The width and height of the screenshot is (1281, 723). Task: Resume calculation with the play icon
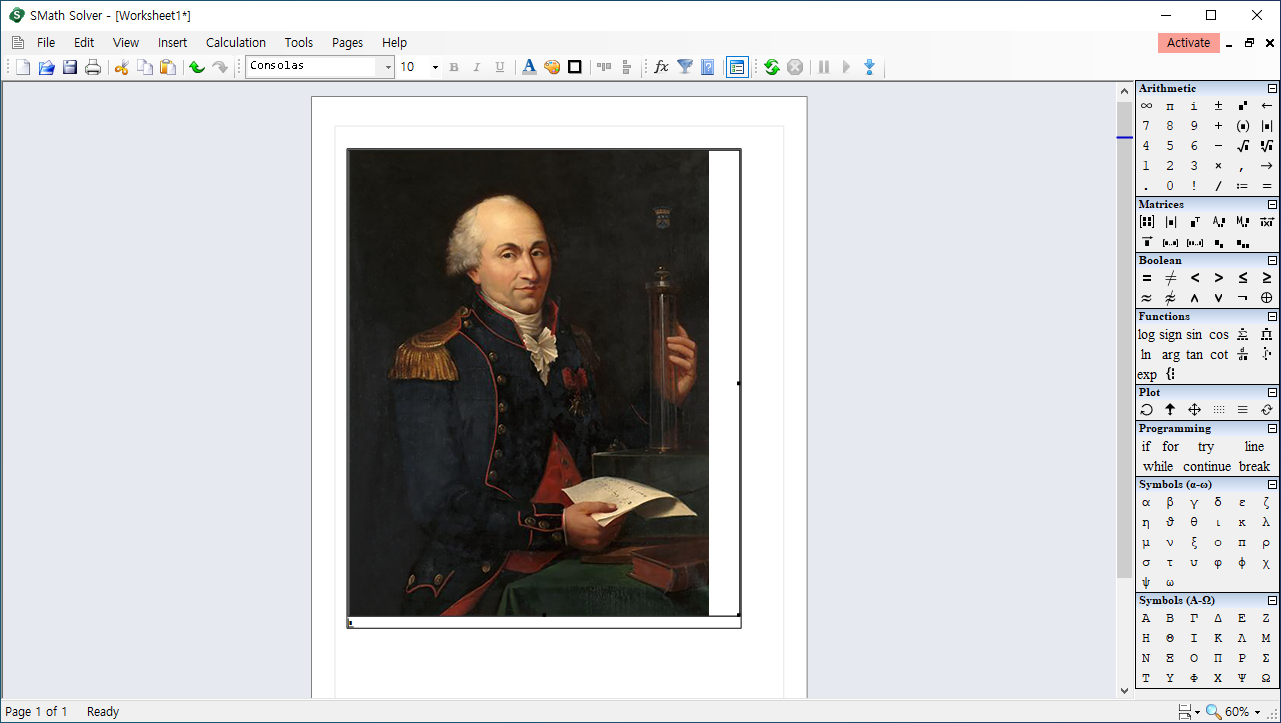pyautogui.click(x=846, y=67)
